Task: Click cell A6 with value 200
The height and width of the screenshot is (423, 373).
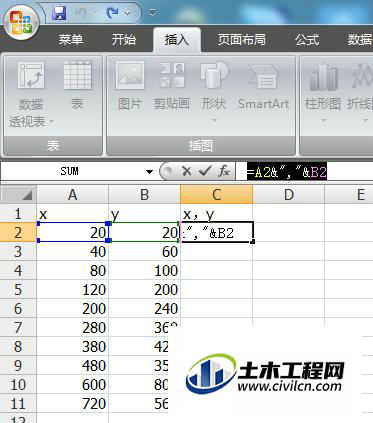Action: [x=72, y=308]
